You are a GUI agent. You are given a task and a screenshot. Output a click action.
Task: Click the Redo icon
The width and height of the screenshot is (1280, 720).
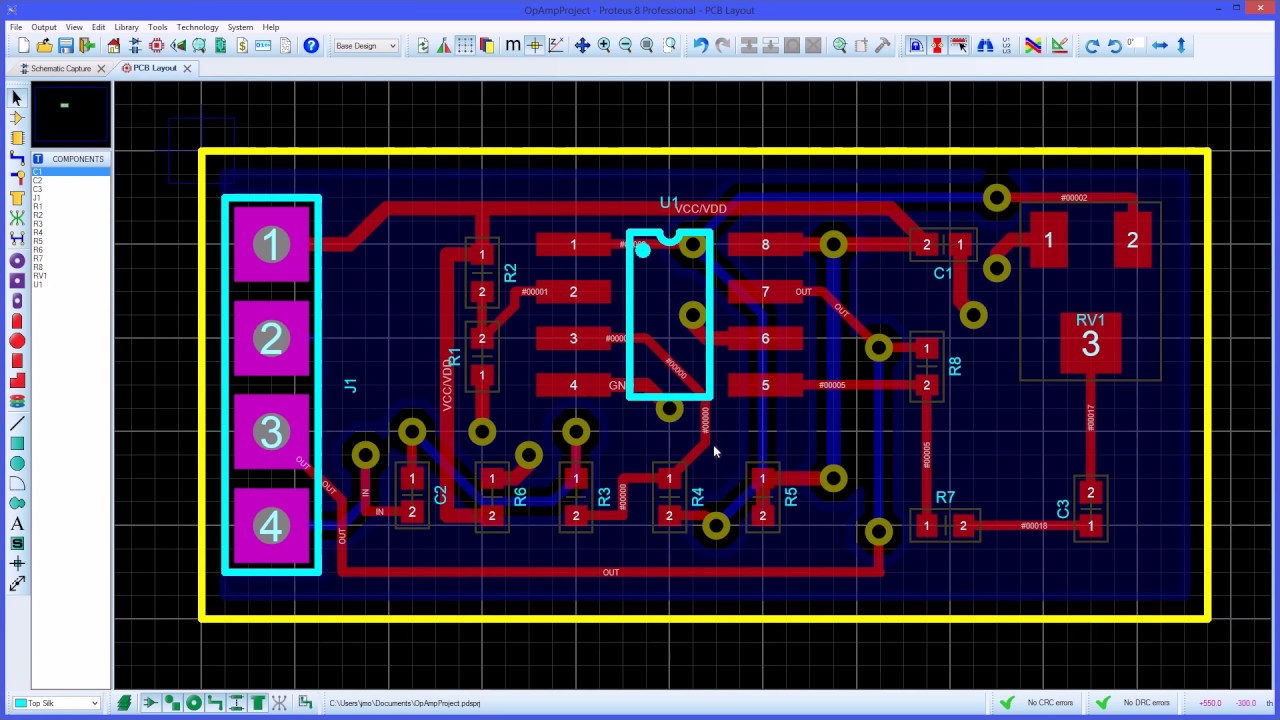pyautogui.click(x=723, y=45)
